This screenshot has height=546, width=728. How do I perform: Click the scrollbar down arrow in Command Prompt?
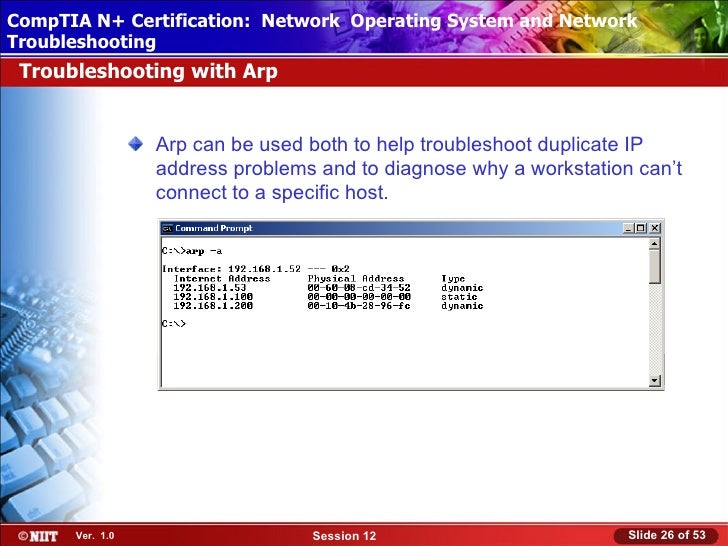(655, 381)
